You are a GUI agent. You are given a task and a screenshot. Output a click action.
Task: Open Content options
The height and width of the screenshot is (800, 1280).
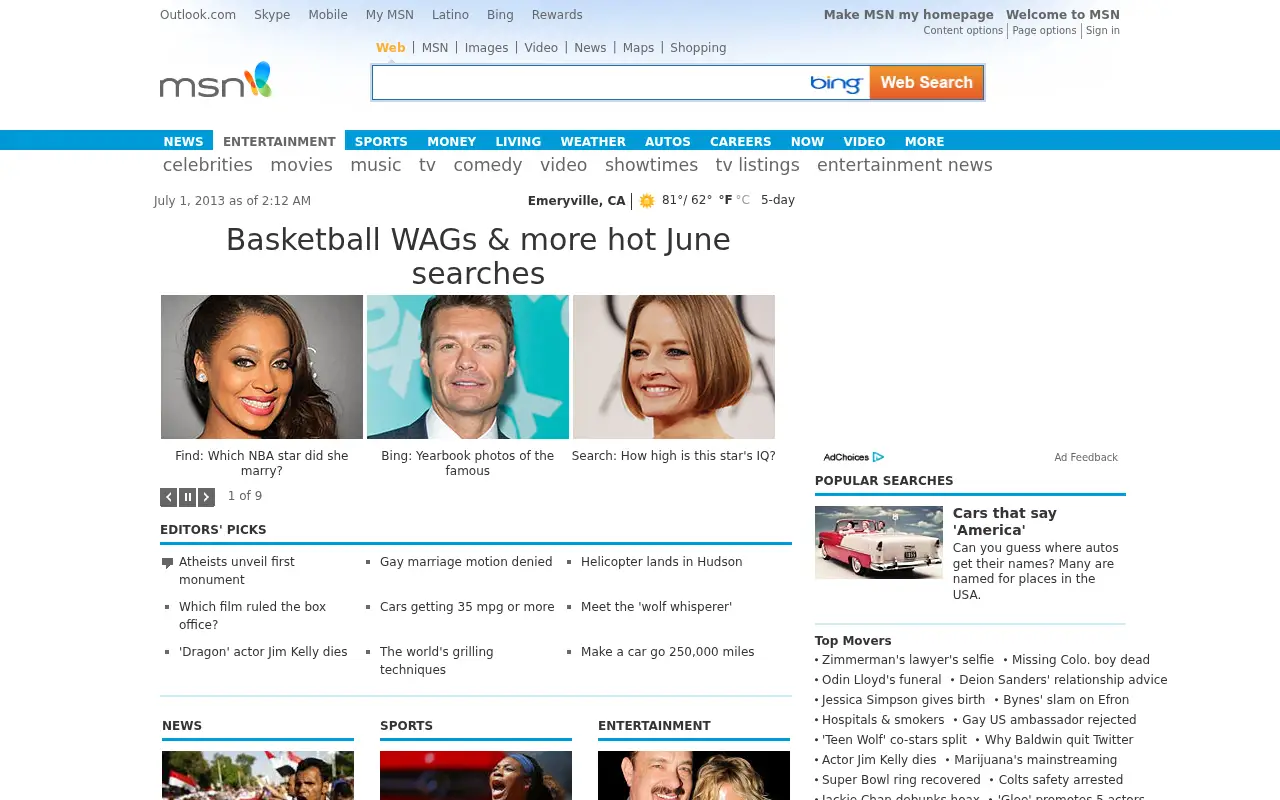tap(963, 31)
